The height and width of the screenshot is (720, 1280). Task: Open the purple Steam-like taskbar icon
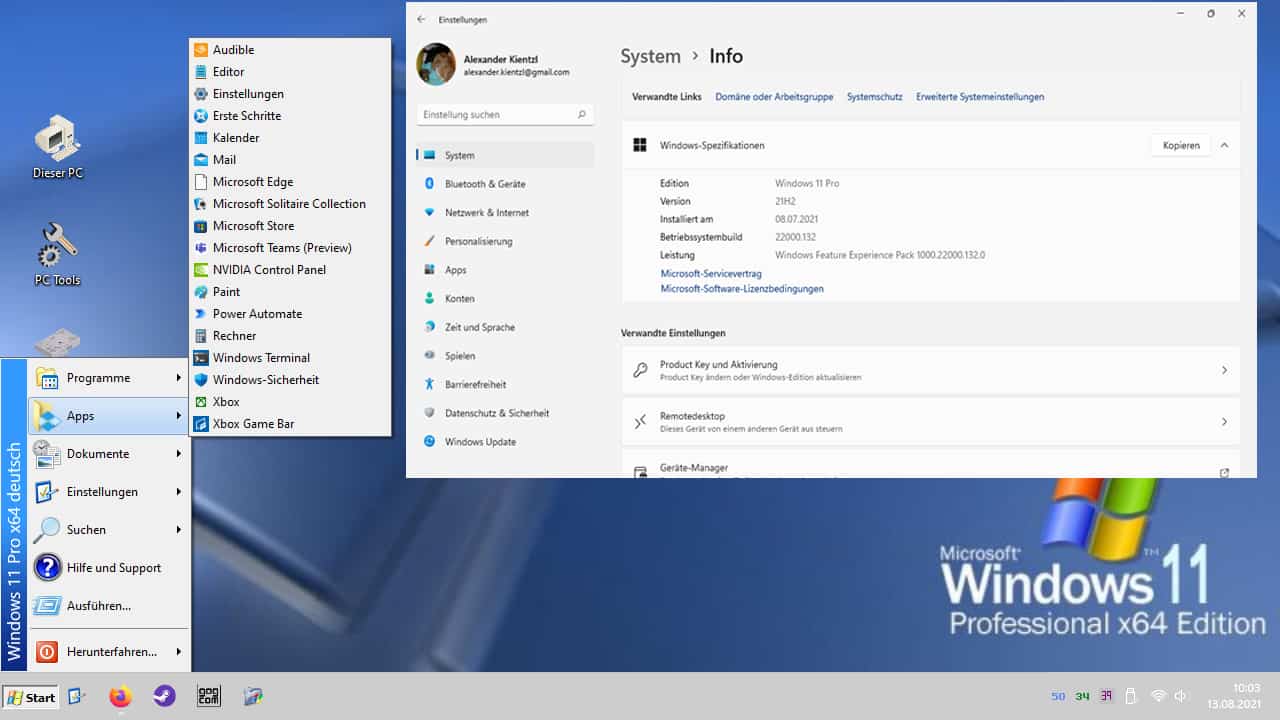tap(164, 696)
